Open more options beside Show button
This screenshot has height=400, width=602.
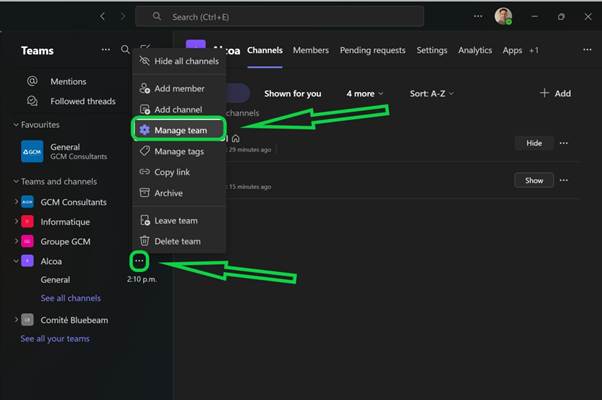(x=564, y=180)
